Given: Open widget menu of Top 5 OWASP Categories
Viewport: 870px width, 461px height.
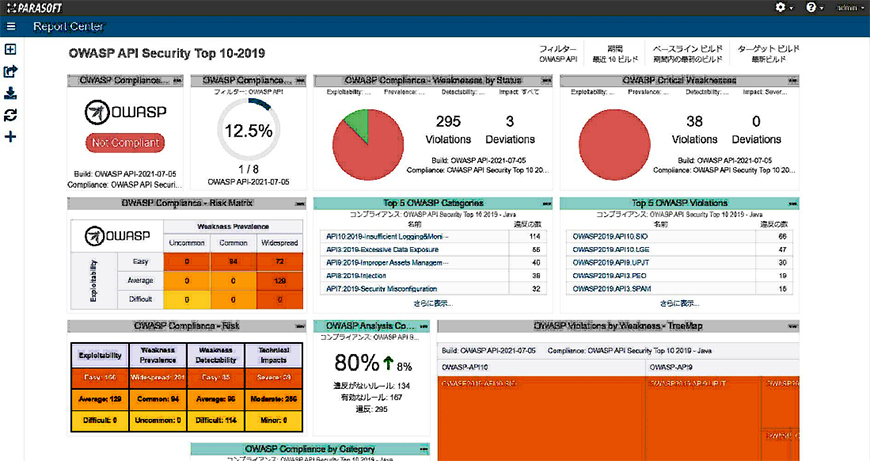Looking at the screenshot, I should 546,204.
